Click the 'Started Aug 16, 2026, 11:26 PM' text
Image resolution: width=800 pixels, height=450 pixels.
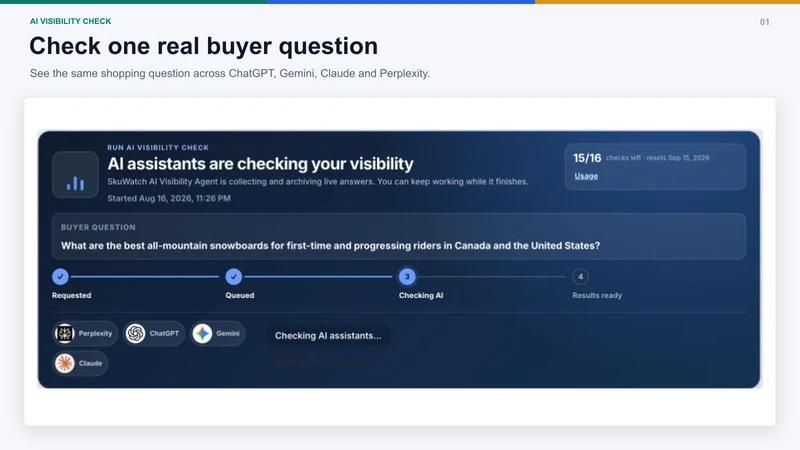coord(169,198)
